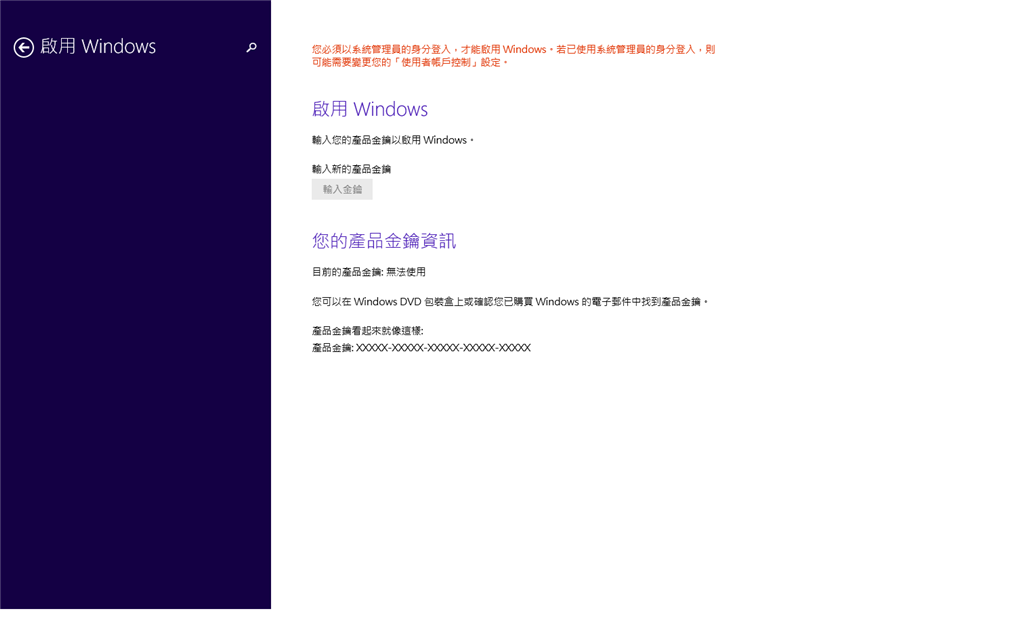Click the 您的產品金鑰資訊 heading
The width and height of the screenshot is (1024, 617).
[384, 241]
